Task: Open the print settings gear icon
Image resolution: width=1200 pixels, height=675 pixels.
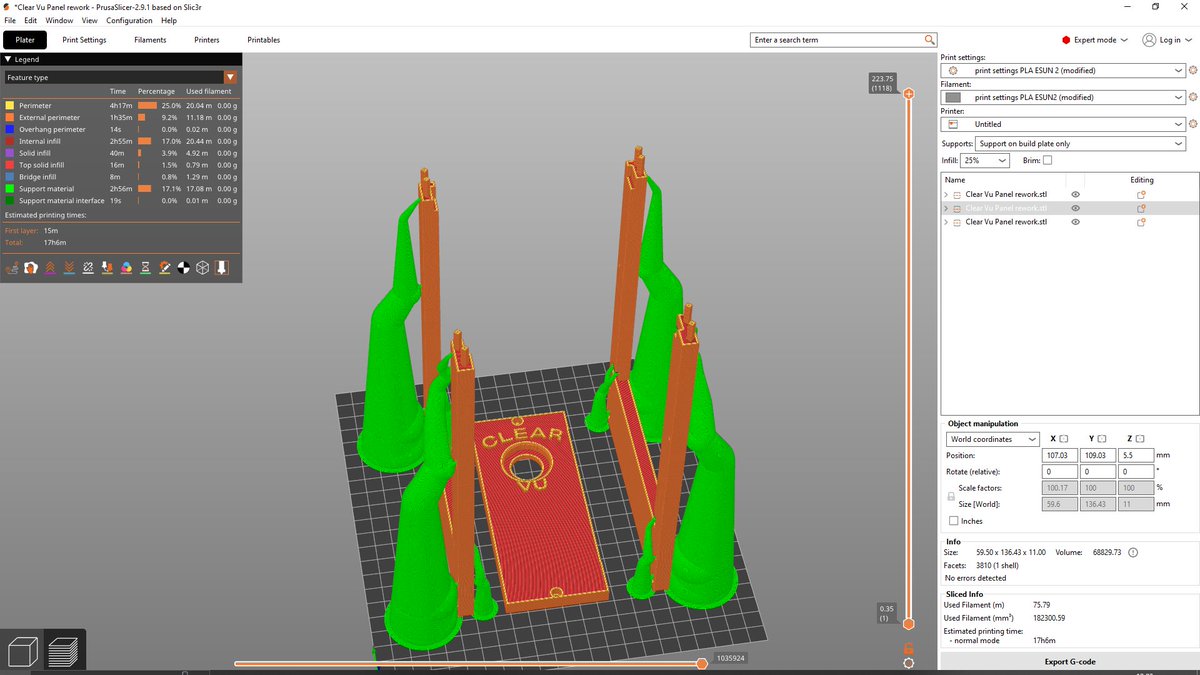Action: pyautogui.click(x=1192, y=70)
